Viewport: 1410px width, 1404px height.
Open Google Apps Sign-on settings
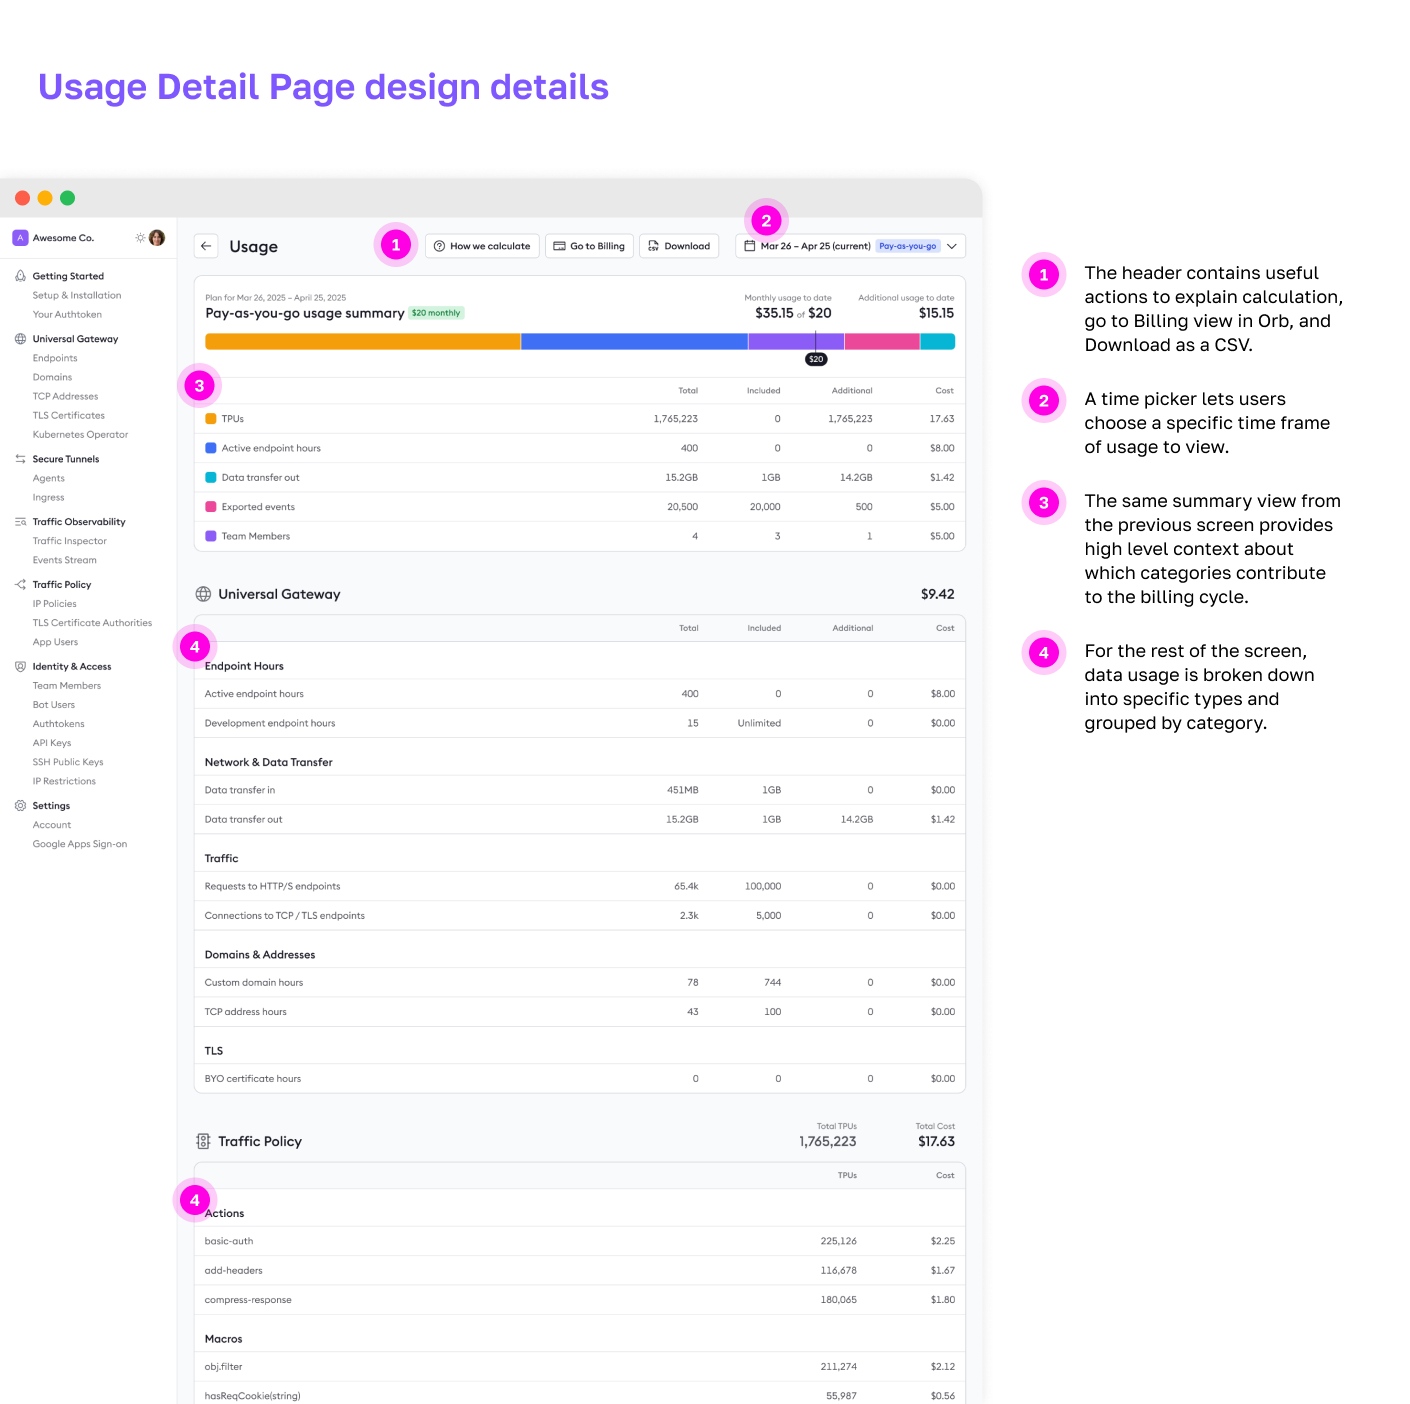80,844
